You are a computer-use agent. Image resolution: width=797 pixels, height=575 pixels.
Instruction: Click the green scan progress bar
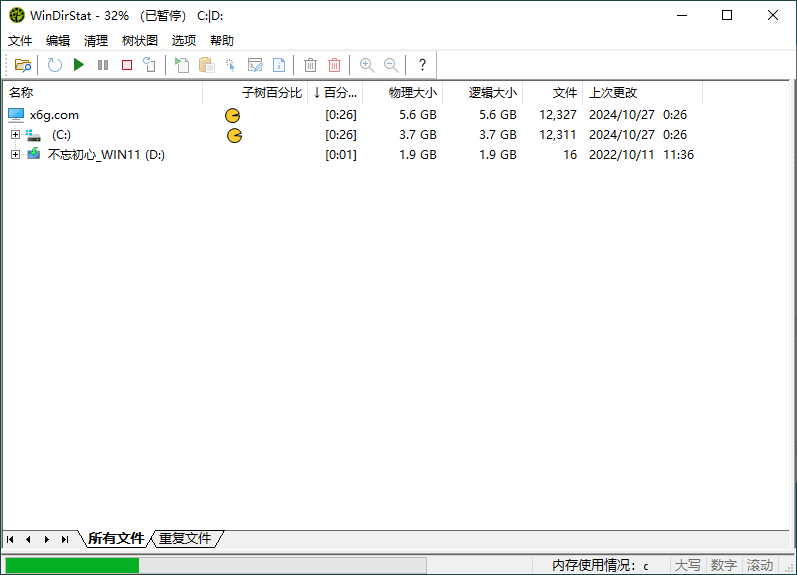[x=72, y=565]
